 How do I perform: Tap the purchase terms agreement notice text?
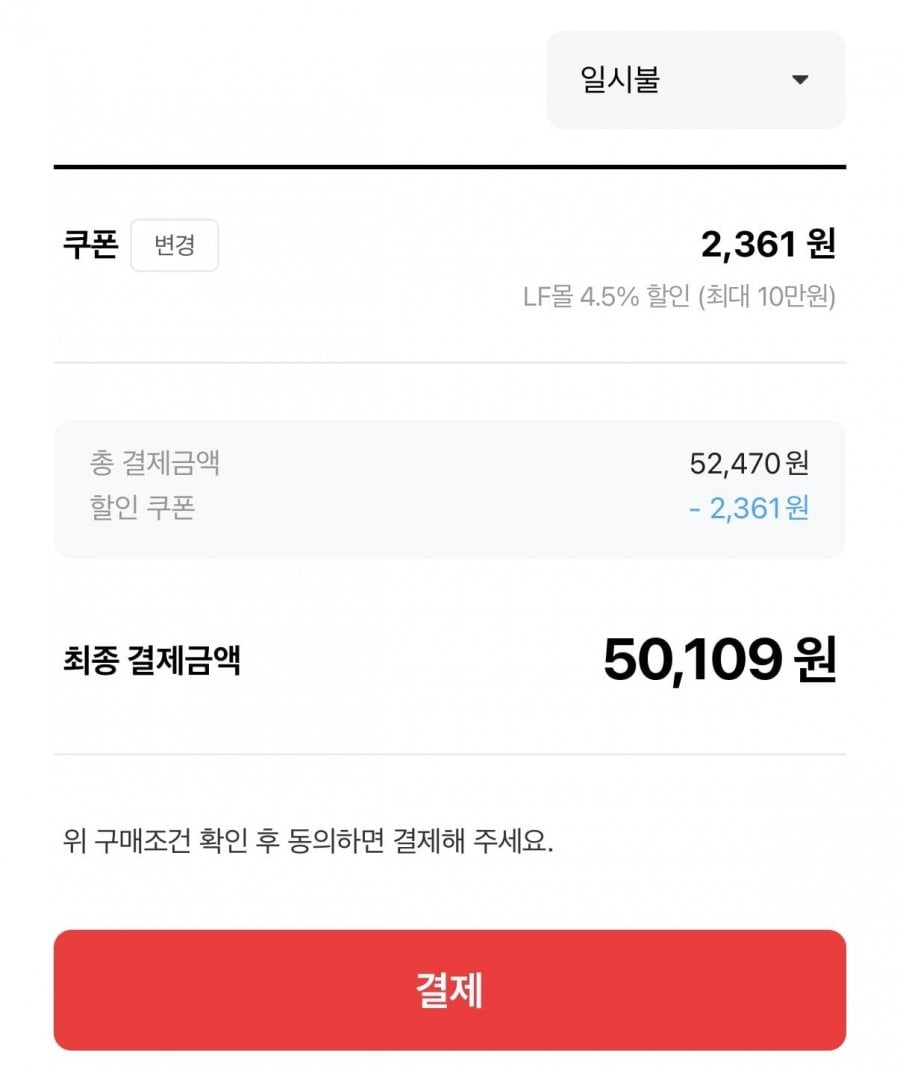(308, 841)
